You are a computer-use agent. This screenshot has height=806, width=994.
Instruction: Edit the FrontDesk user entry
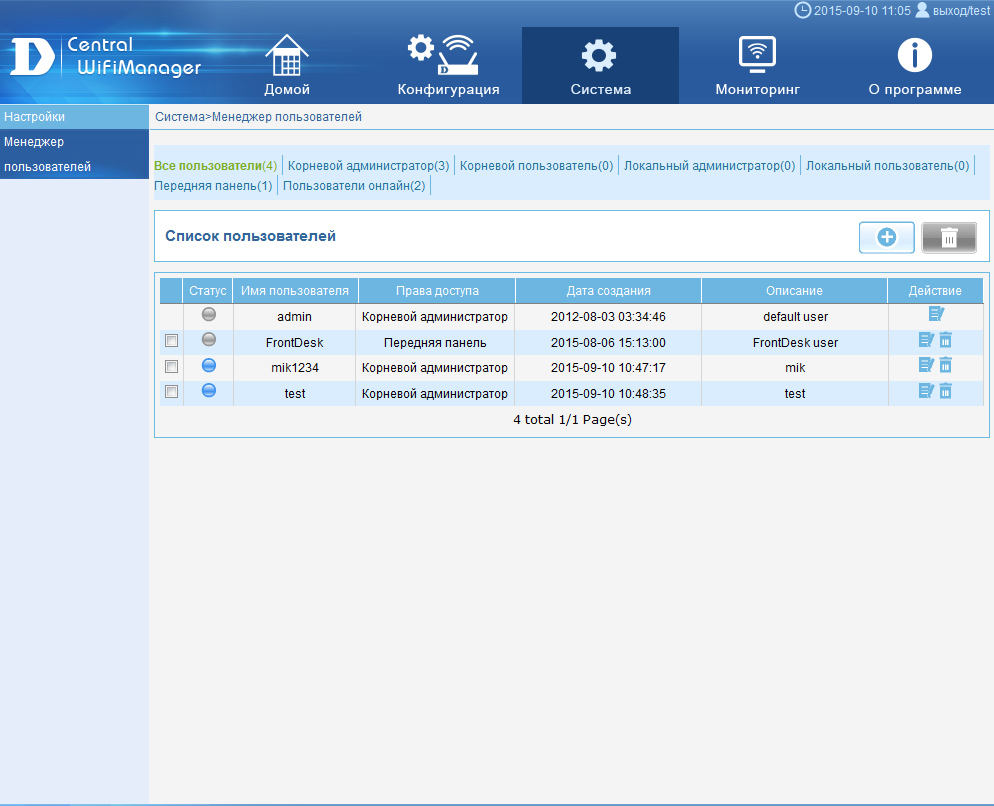pos(926,341)
